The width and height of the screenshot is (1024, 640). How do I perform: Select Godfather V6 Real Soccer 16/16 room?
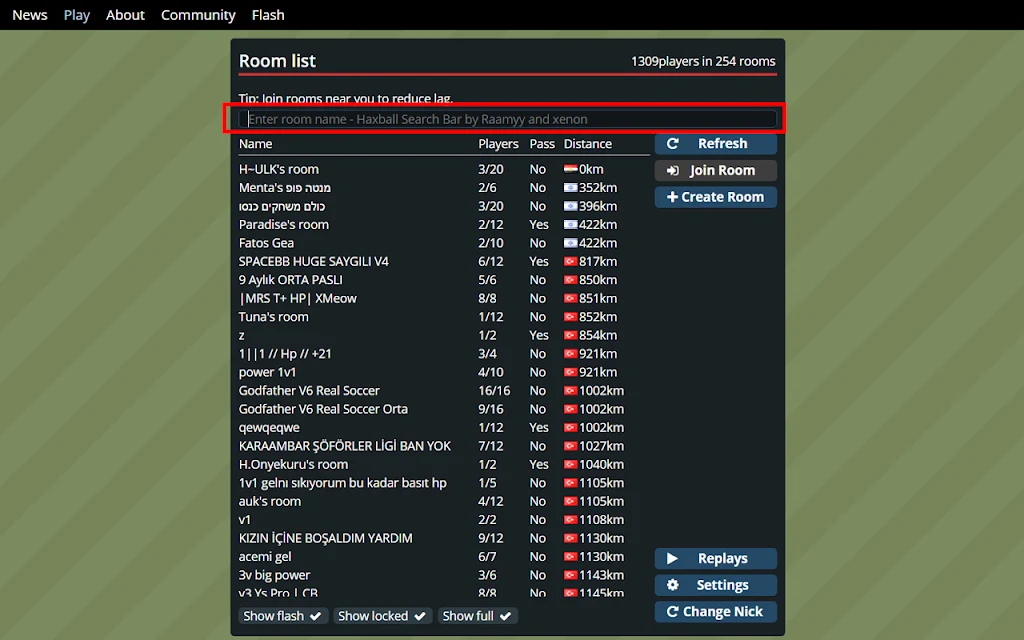click(443, 391)
